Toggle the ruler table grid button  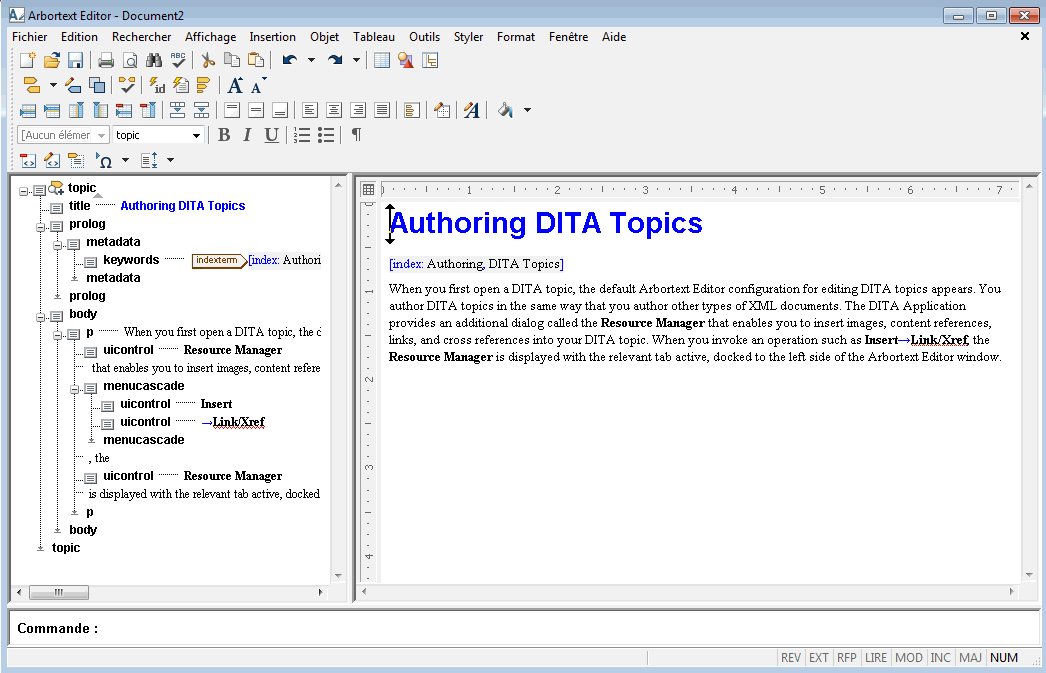click(368, 189)
